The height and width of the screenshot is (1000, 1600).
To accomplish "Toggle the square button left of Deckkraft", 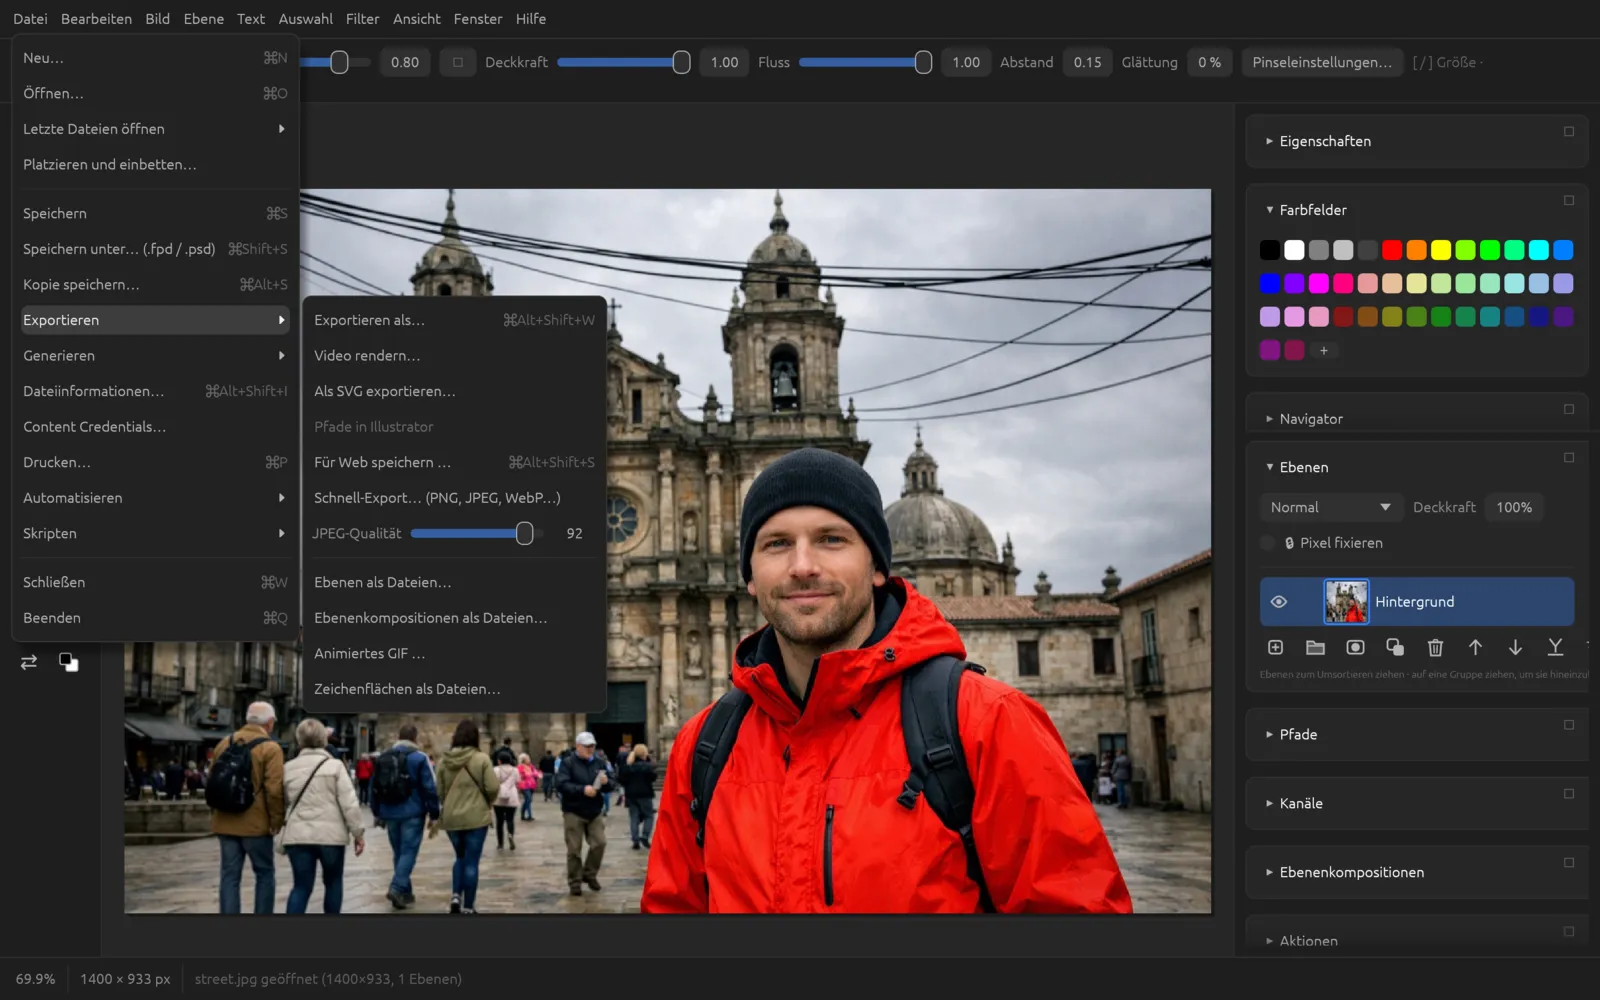I will tap(458, 62).
